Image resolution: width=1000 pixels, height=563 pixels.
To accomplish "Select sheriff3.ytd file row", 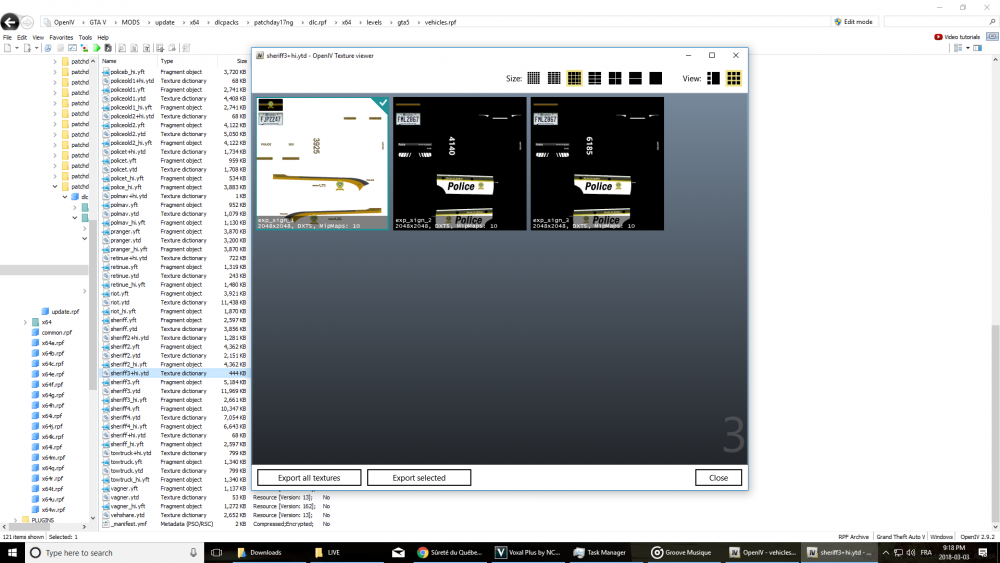I will pyautogui.click(x=174, y=391).
